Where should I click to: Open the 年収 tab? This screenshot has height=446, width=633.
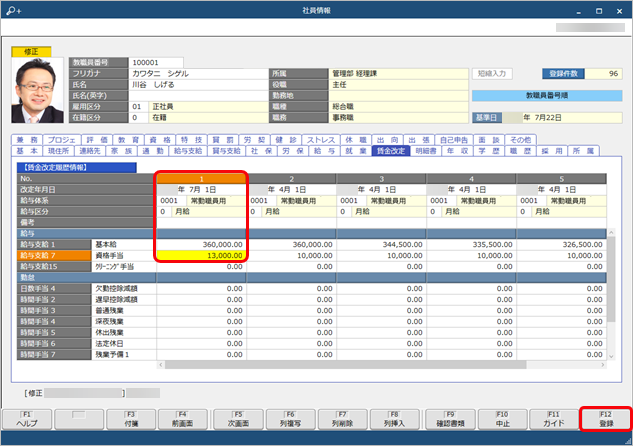click(457, 151)
